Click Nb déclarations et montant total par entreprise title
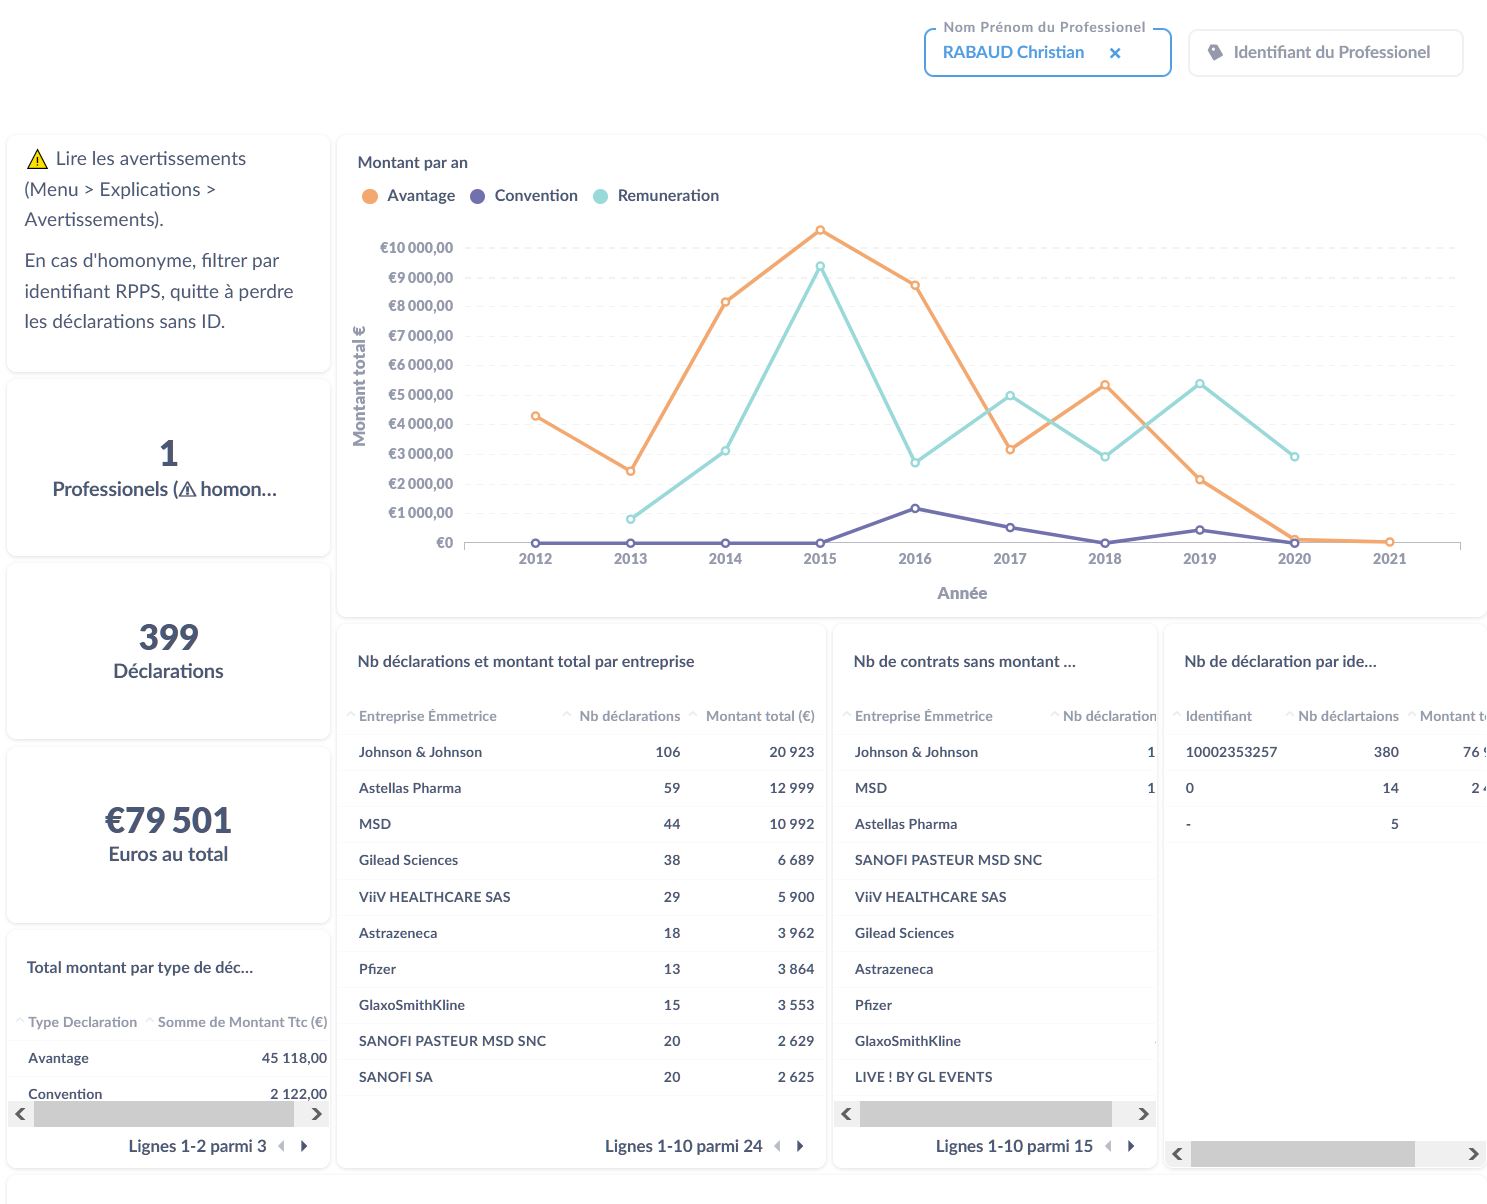Screen dimensions: 1487x1204 (x=525, y=662)
